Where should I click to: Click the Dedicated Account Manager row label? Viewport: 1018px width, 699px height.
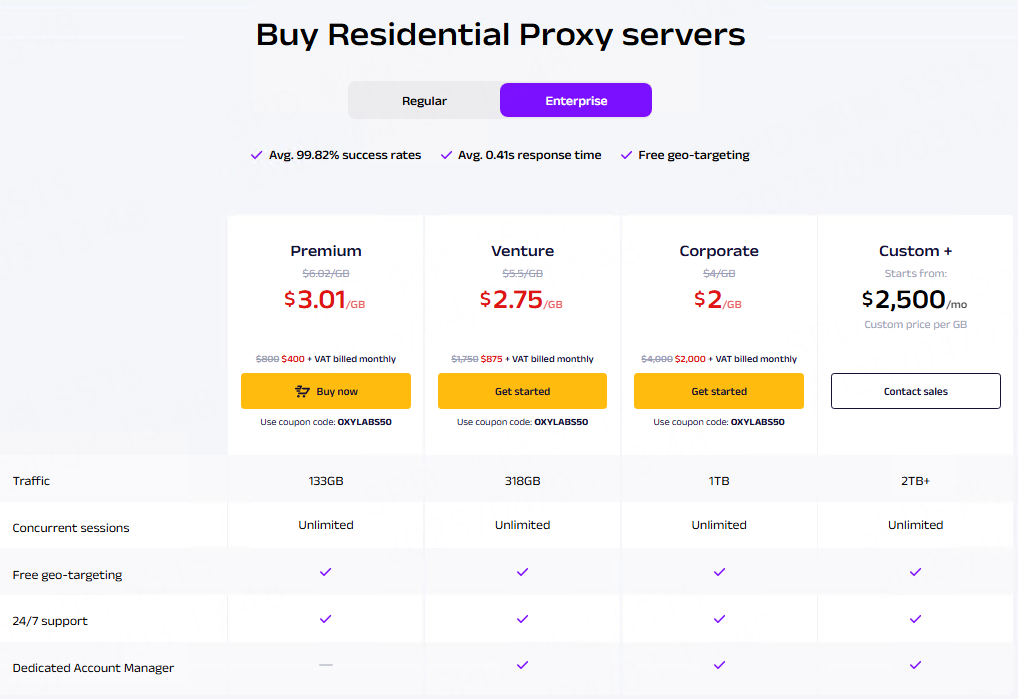click(x=93, y=668)
